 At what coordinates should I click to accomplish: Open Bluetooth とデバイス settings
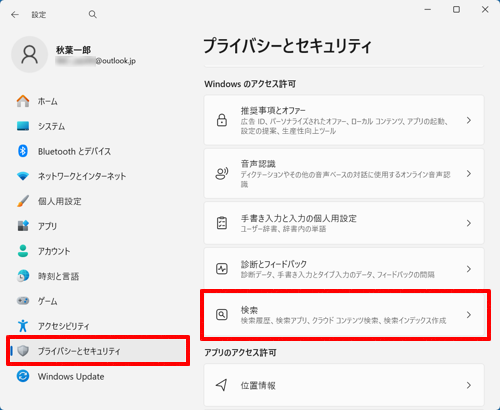click(74, 151)
